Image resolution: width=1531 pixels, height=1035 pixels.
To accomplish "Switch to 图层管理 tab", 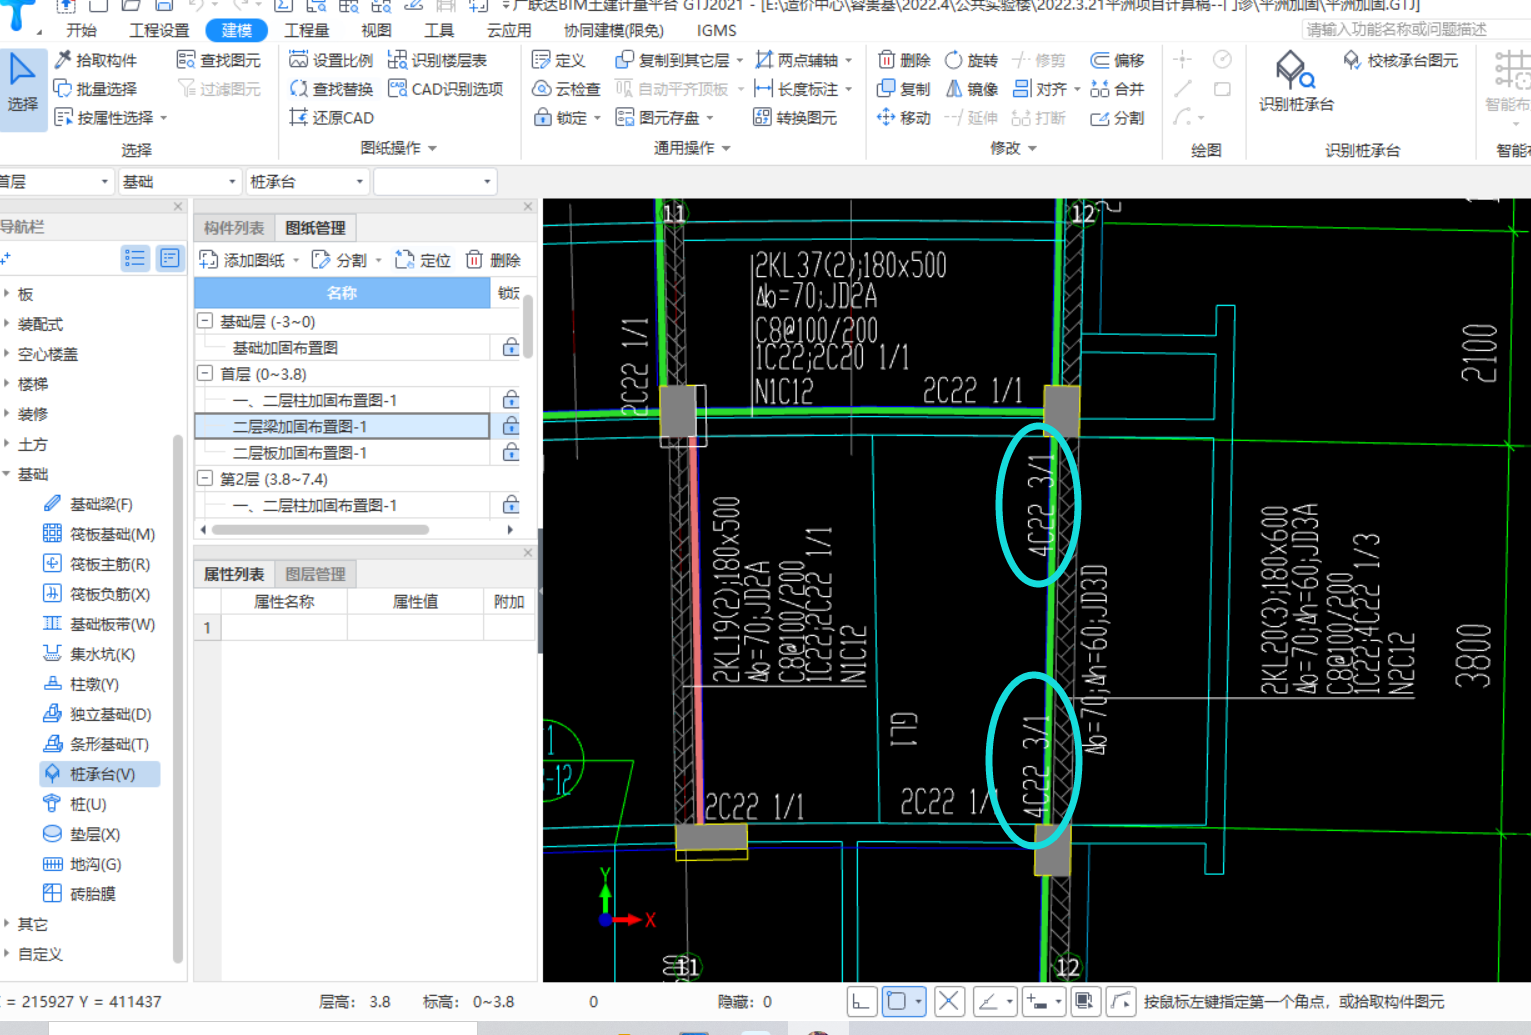I will pyautogui.click(x=315, y=574).
